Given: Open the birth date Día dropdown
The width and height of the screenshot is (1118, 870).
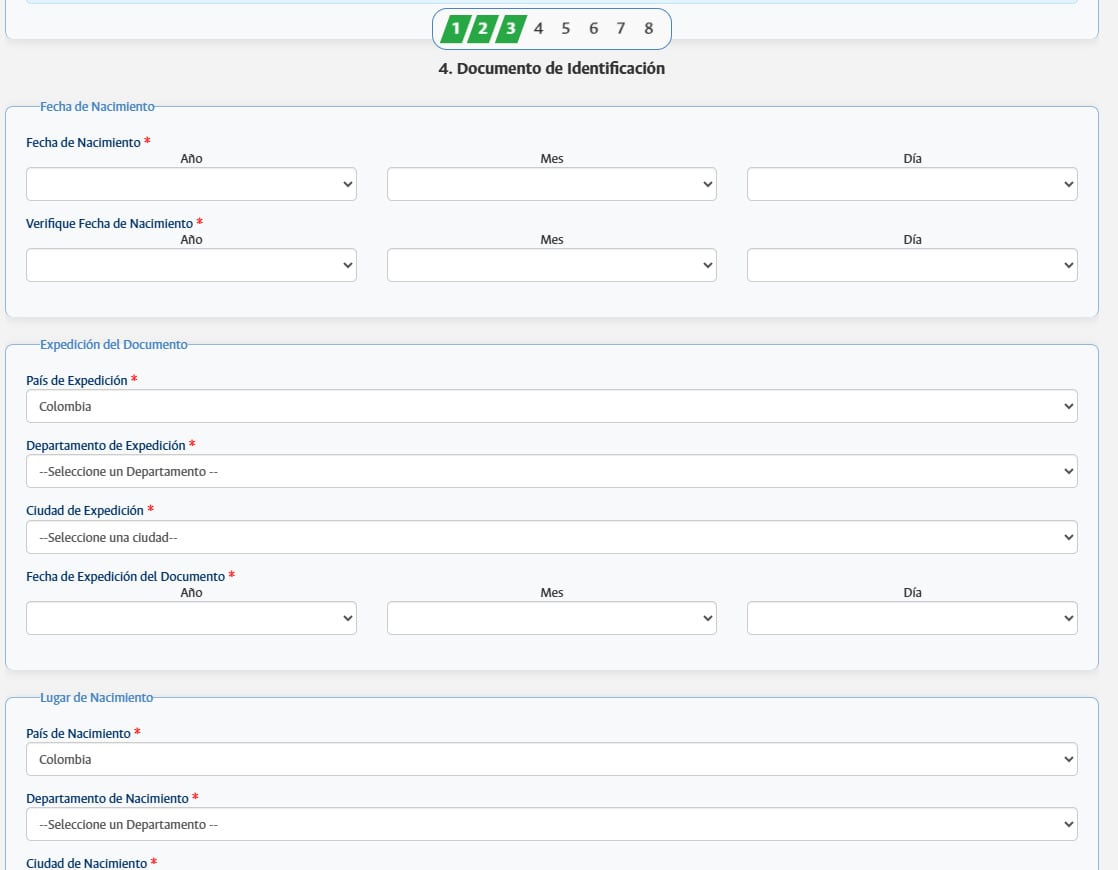Looking at the screenshot, I should pos(911,184).
